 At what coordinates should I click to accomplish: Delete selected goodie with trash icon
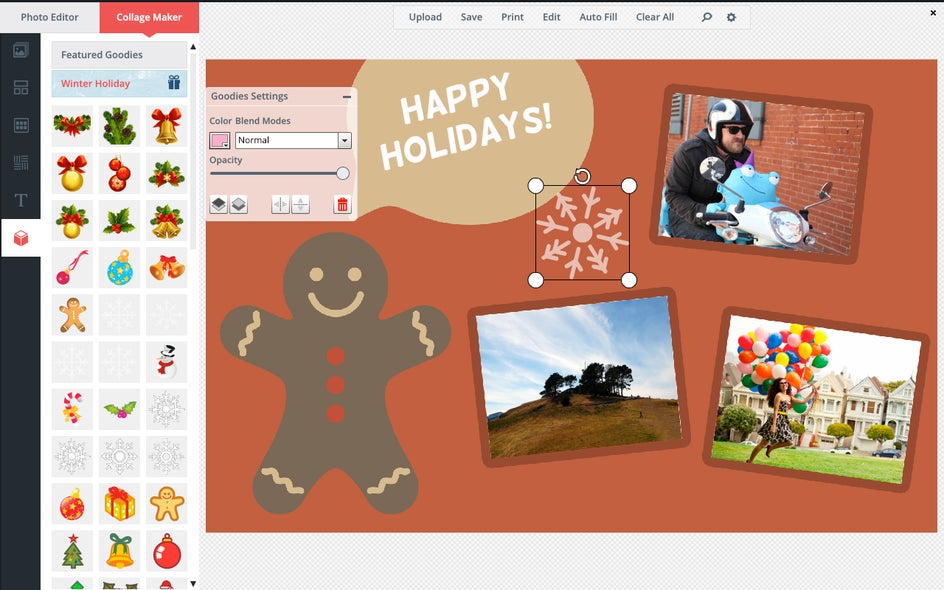point(342,205)
